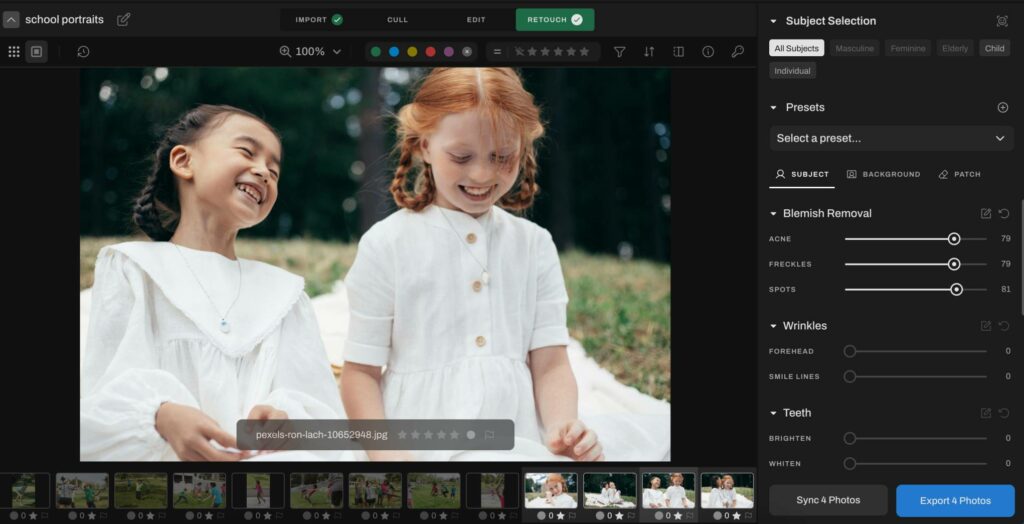Add new preset with plus icon
The height and width of the screenshot is (524, 1024).
pos(1003,107)
